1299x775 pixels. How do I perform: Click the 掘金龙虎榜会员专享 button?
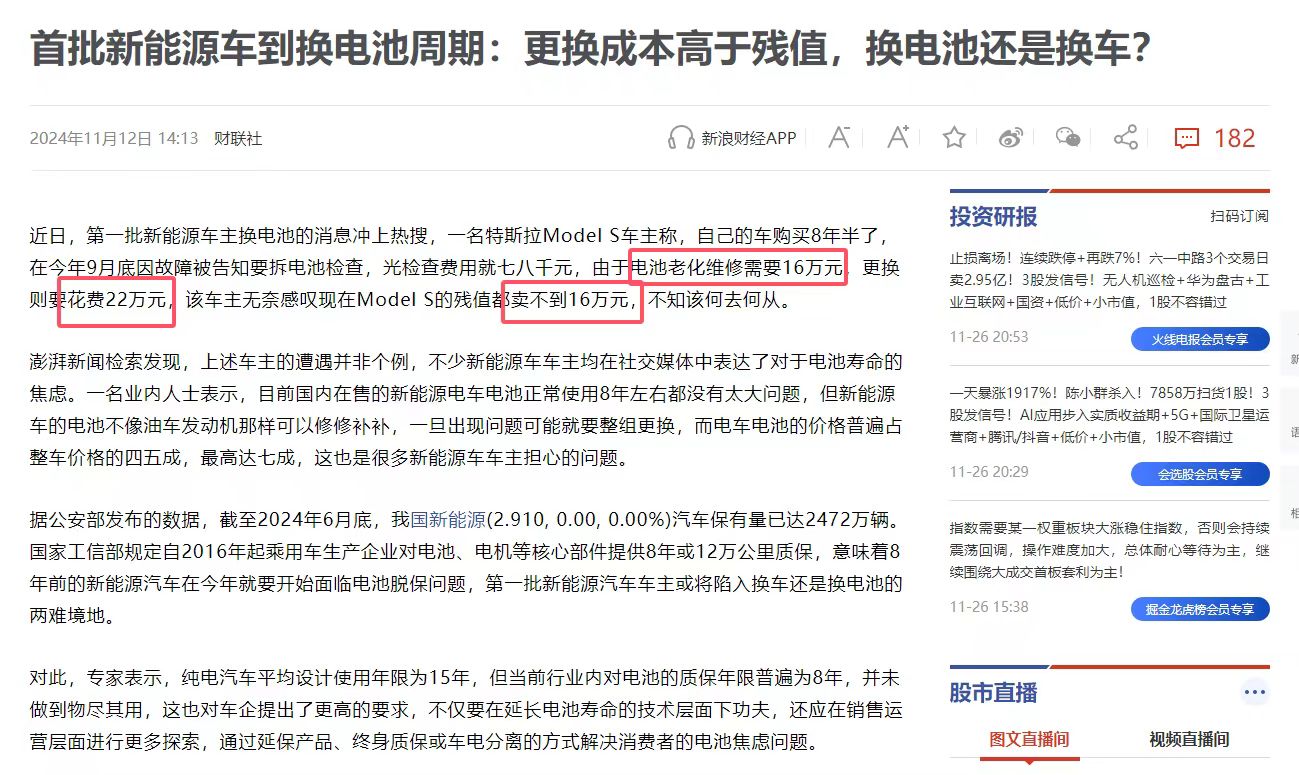1200,609
